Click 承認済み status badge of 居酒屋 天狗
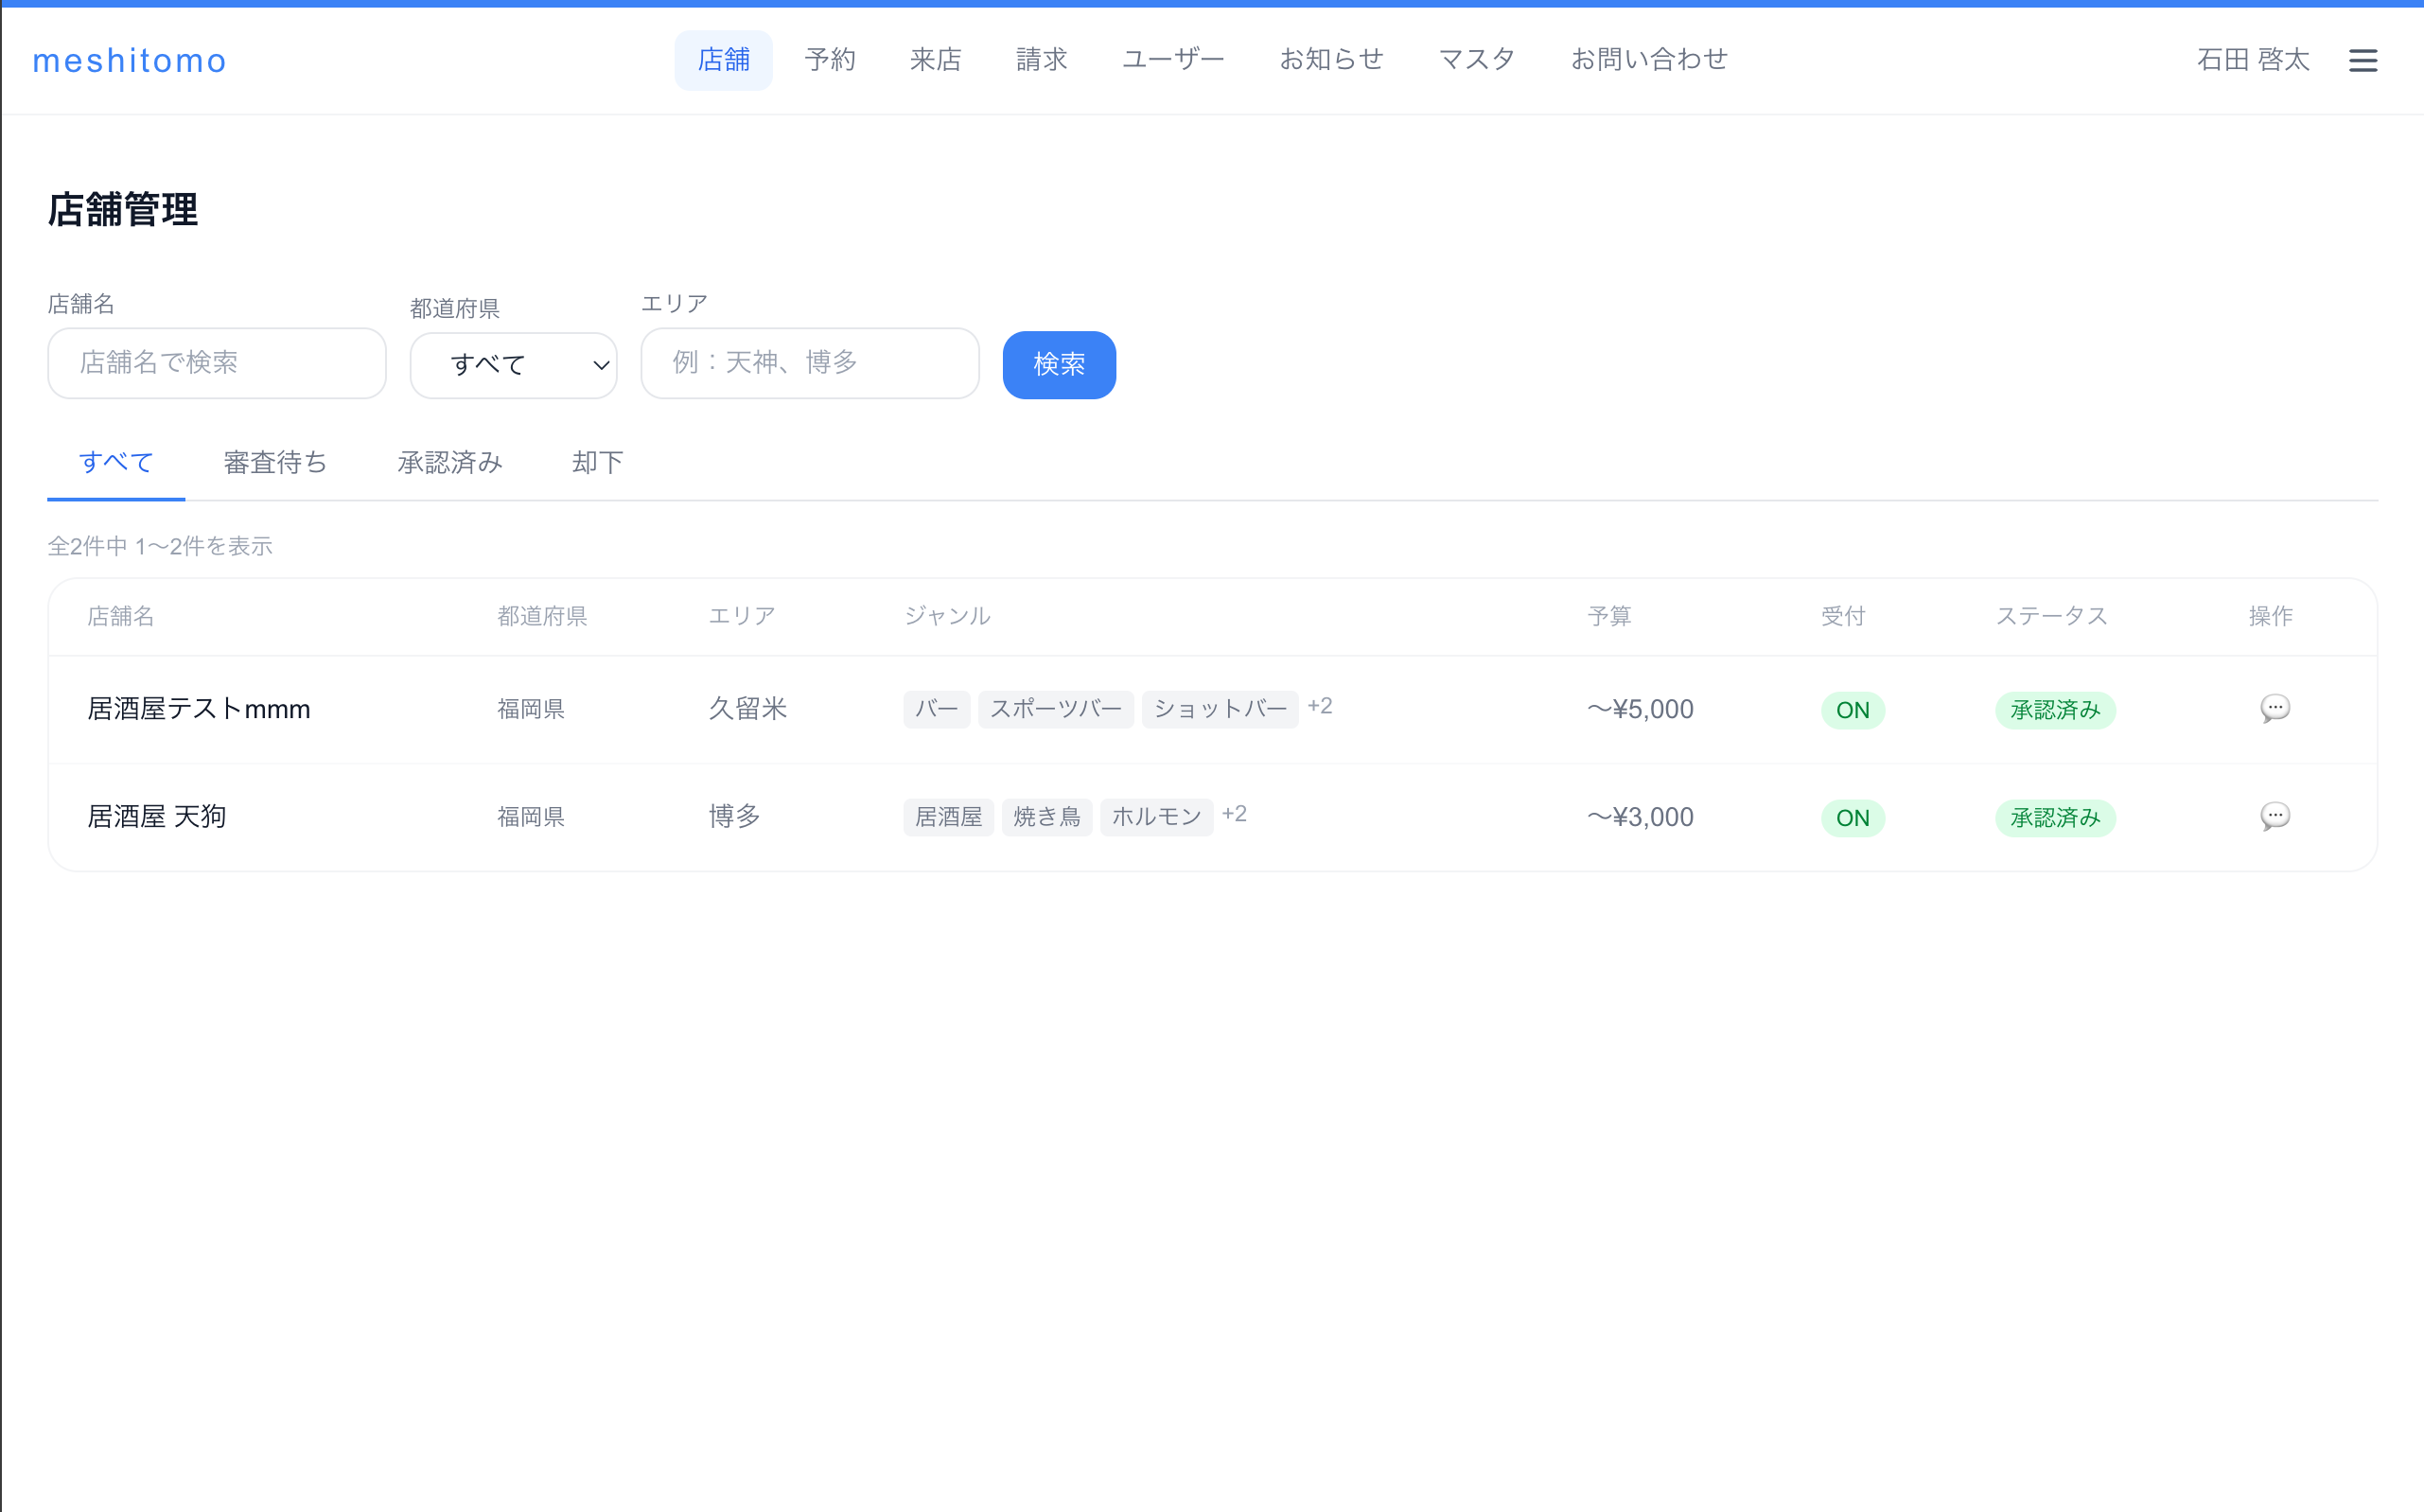Screen dimensions: 2424x1512 (x=2055, y=818)
